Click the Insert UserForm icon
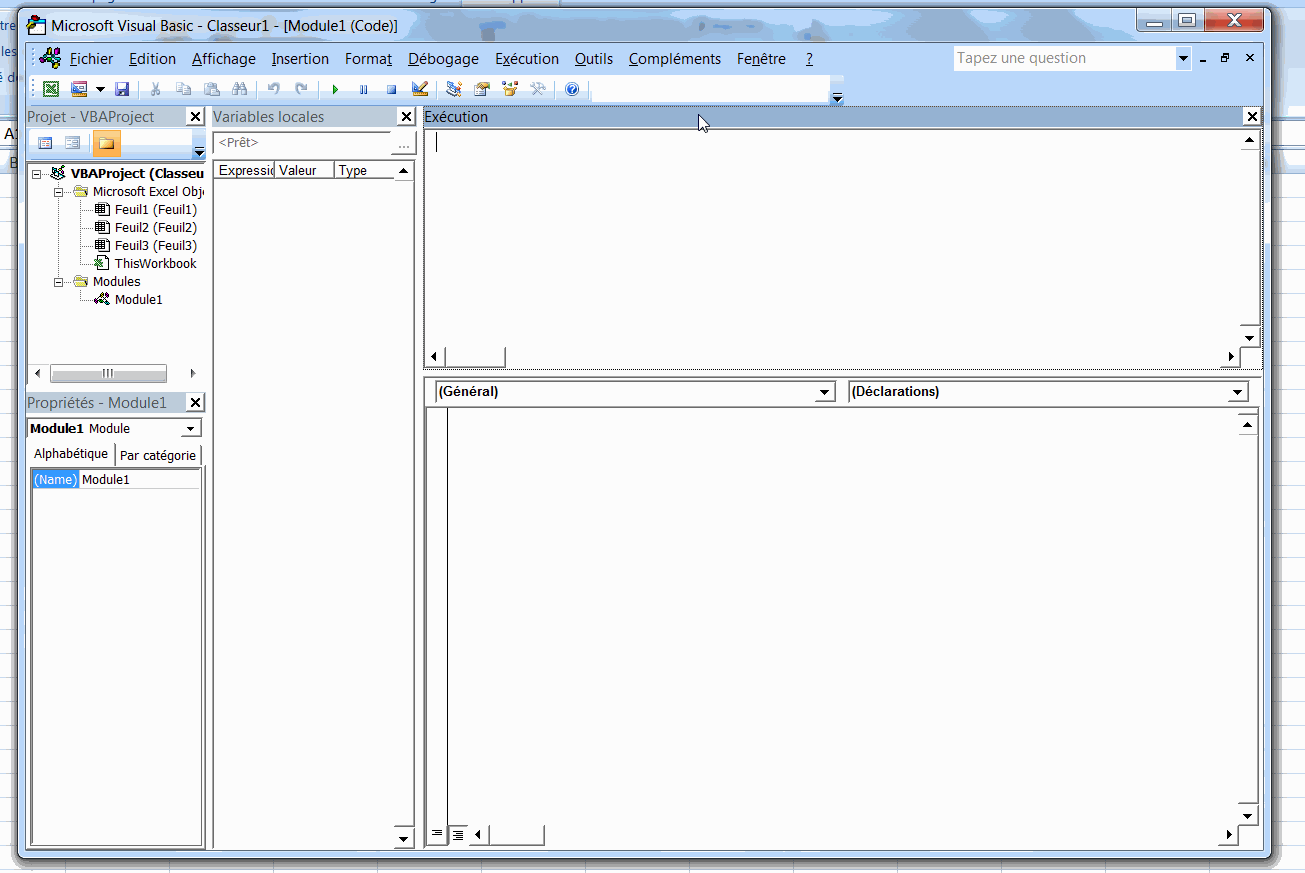1305x873 pixels. click(x=79, y=89)
